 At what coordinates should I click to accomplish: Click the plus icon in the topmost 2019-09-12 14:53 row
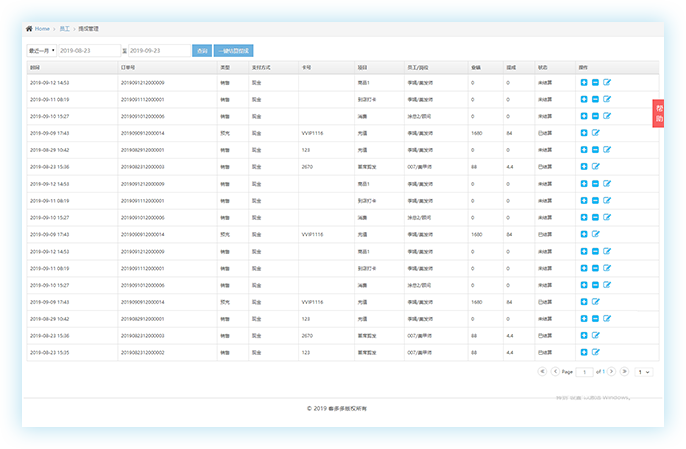584,82
